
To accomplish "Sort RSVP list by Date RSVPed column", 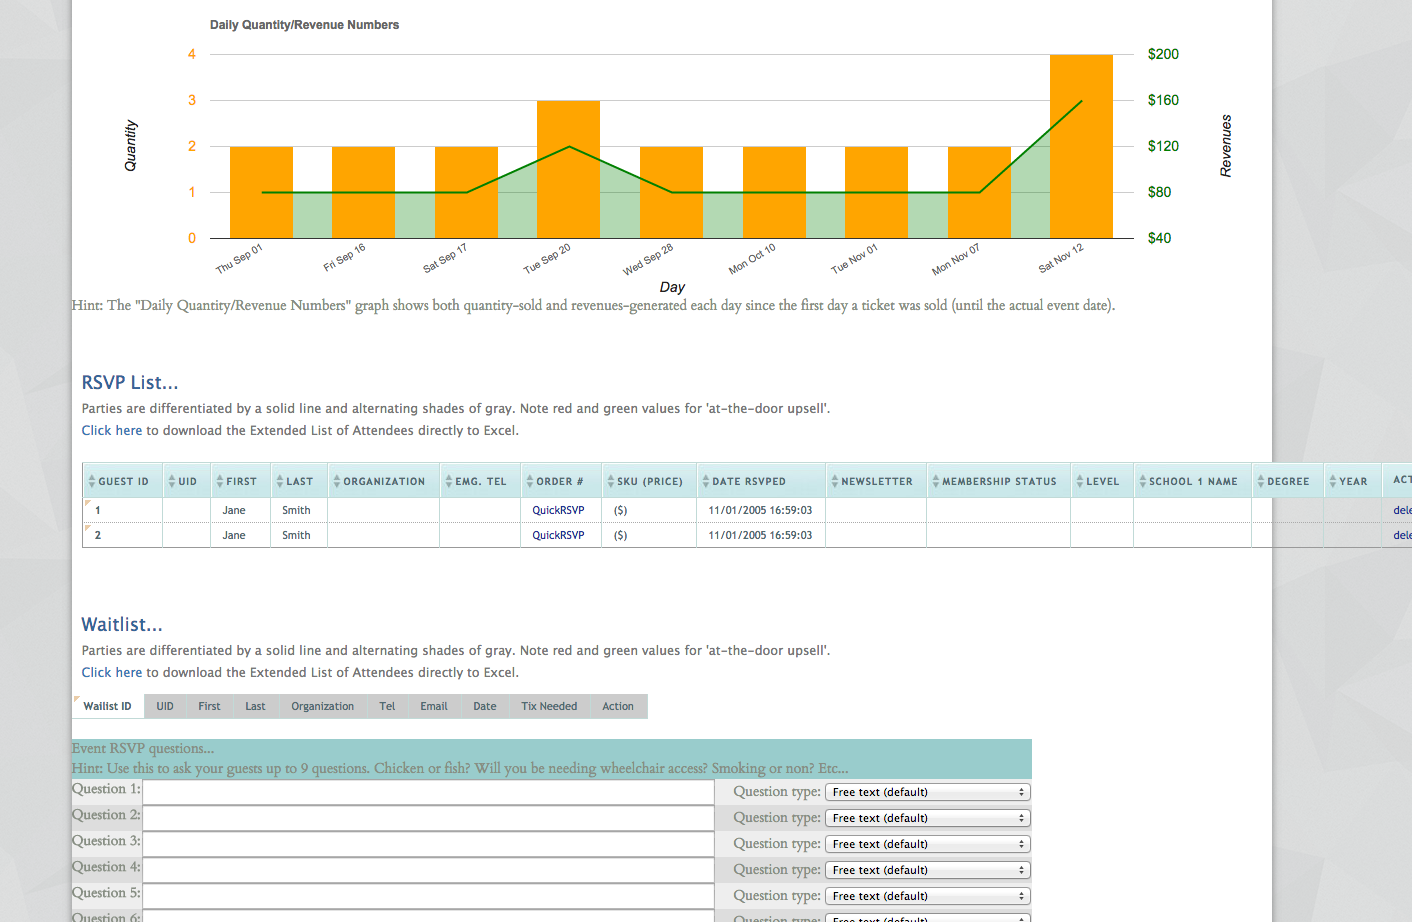I will pyautogui.click(x=761, y=481).
